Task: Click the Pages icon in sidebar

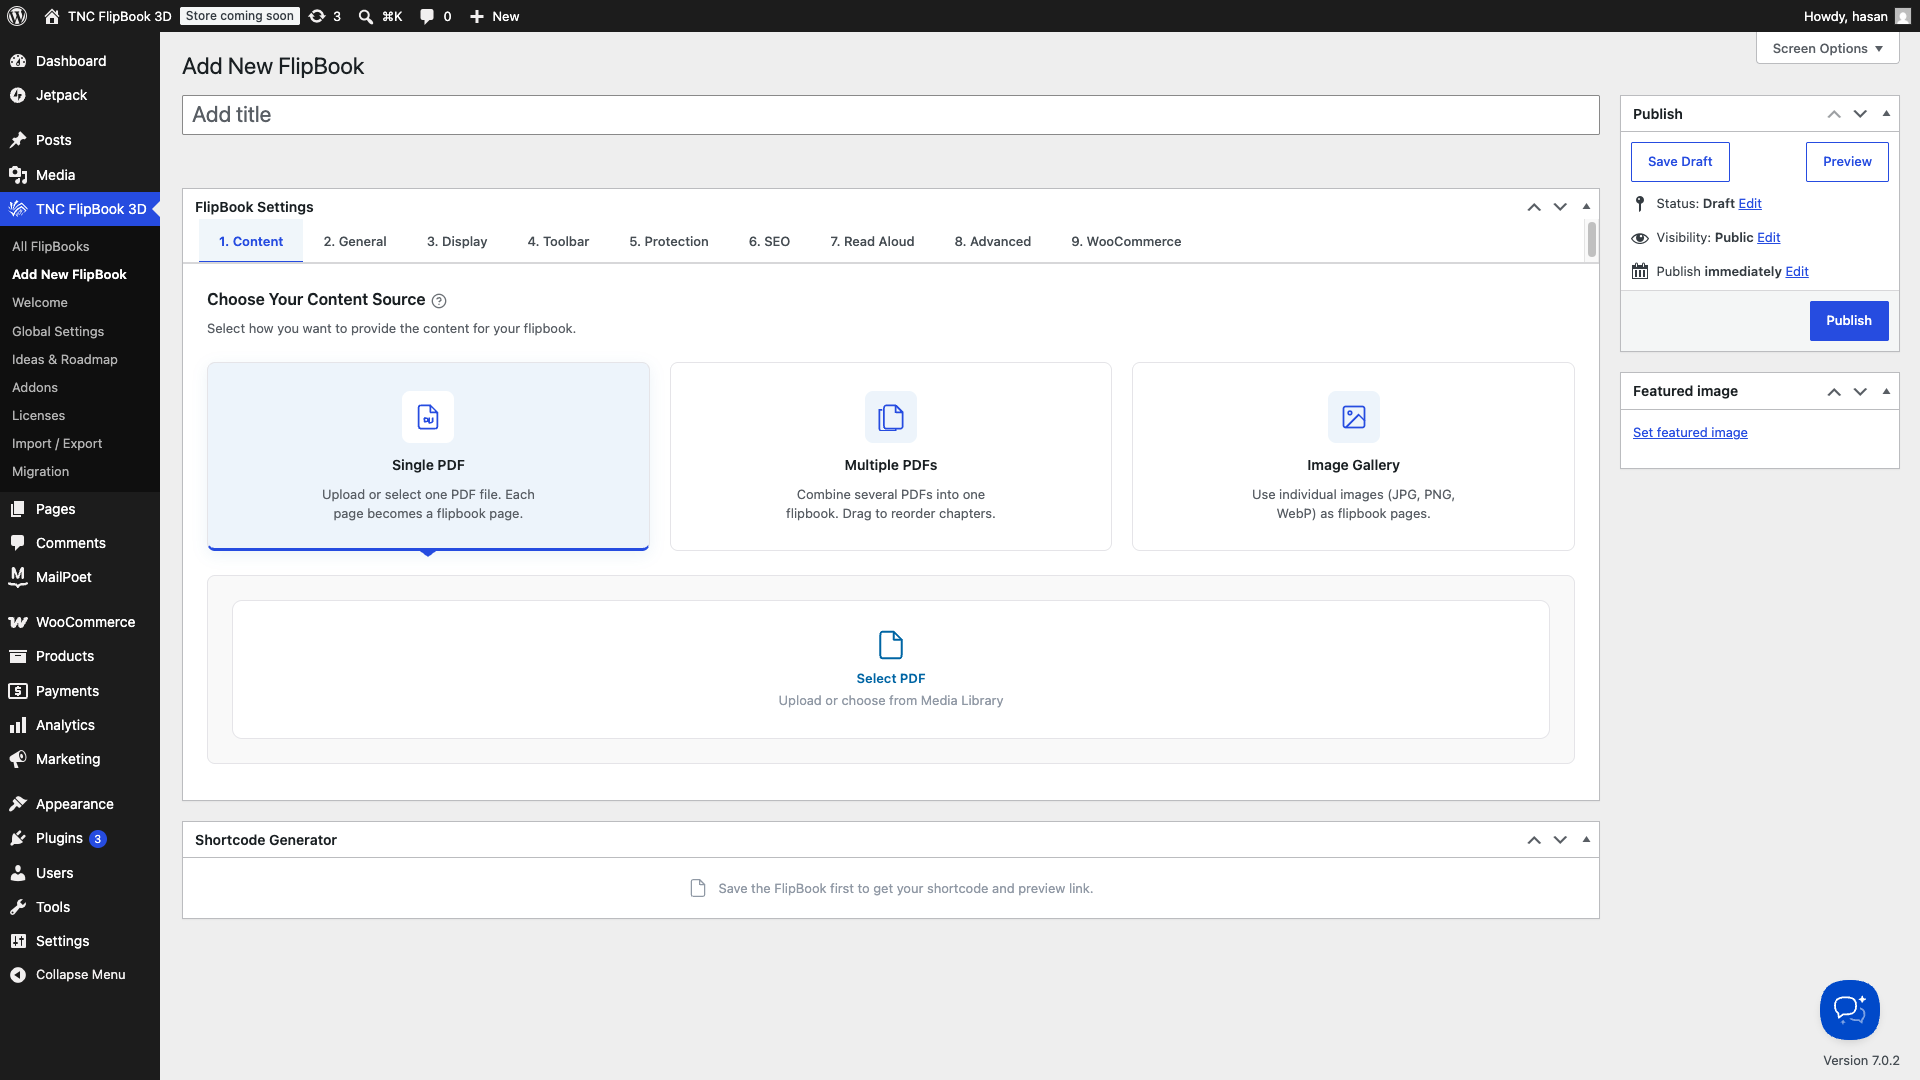Action: [x=18, y=509]
